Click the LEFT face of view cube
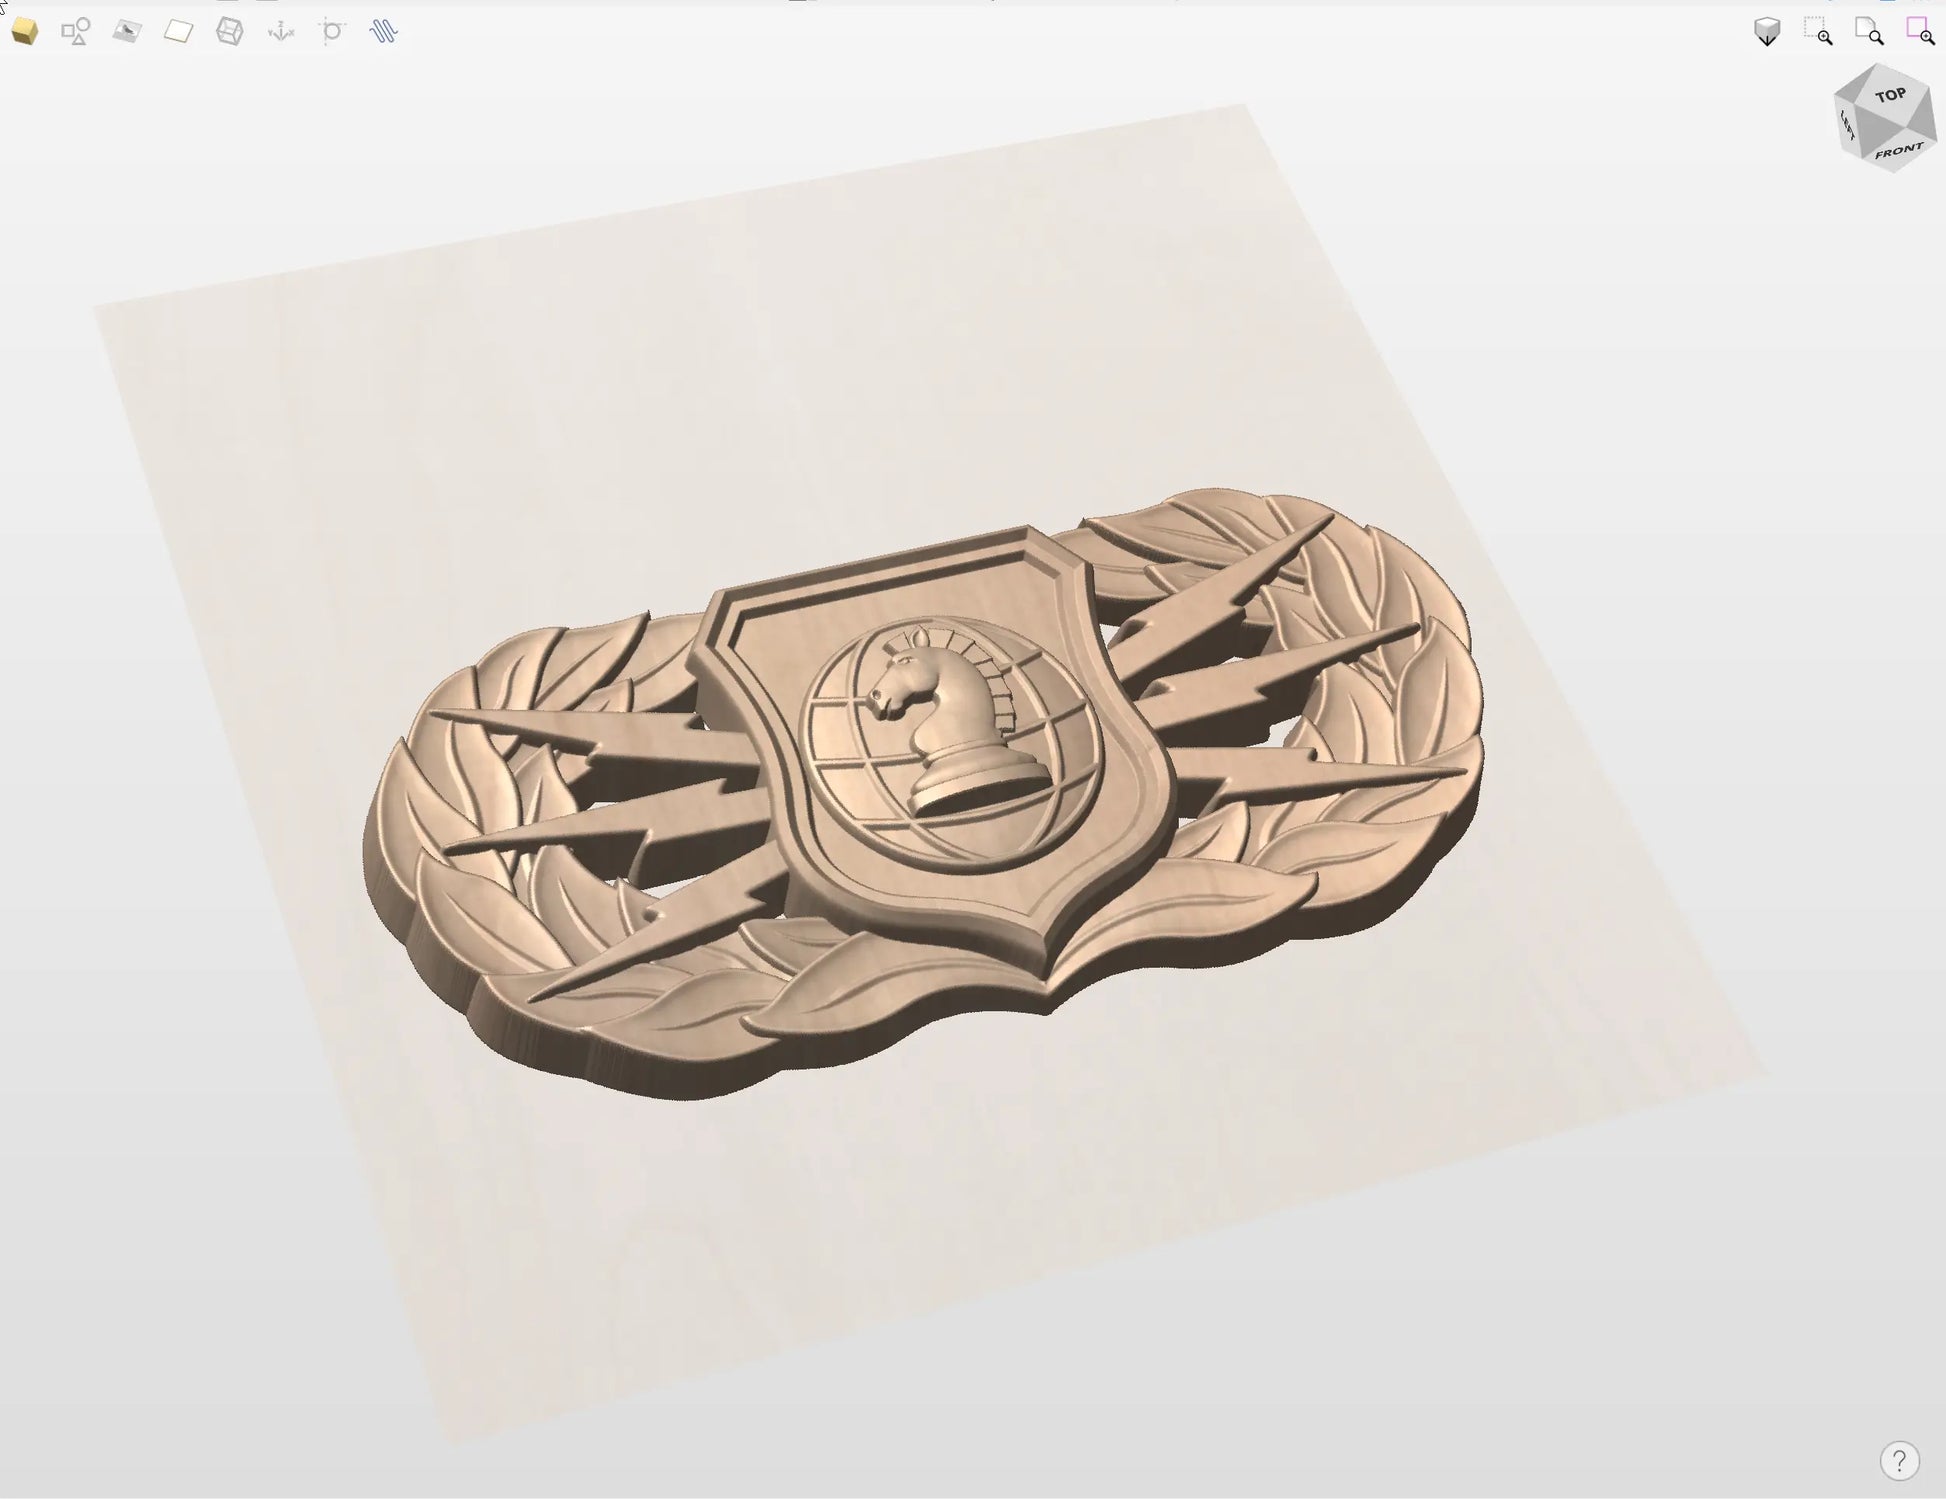This screenshot has height=1499, width=1946. (1849, 124)
